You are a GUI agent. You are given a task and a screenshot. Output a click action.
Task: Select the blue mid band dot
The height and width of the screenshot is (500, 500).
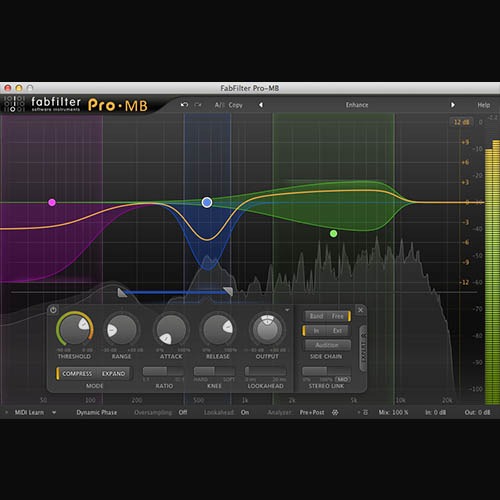tap(207, 202)
